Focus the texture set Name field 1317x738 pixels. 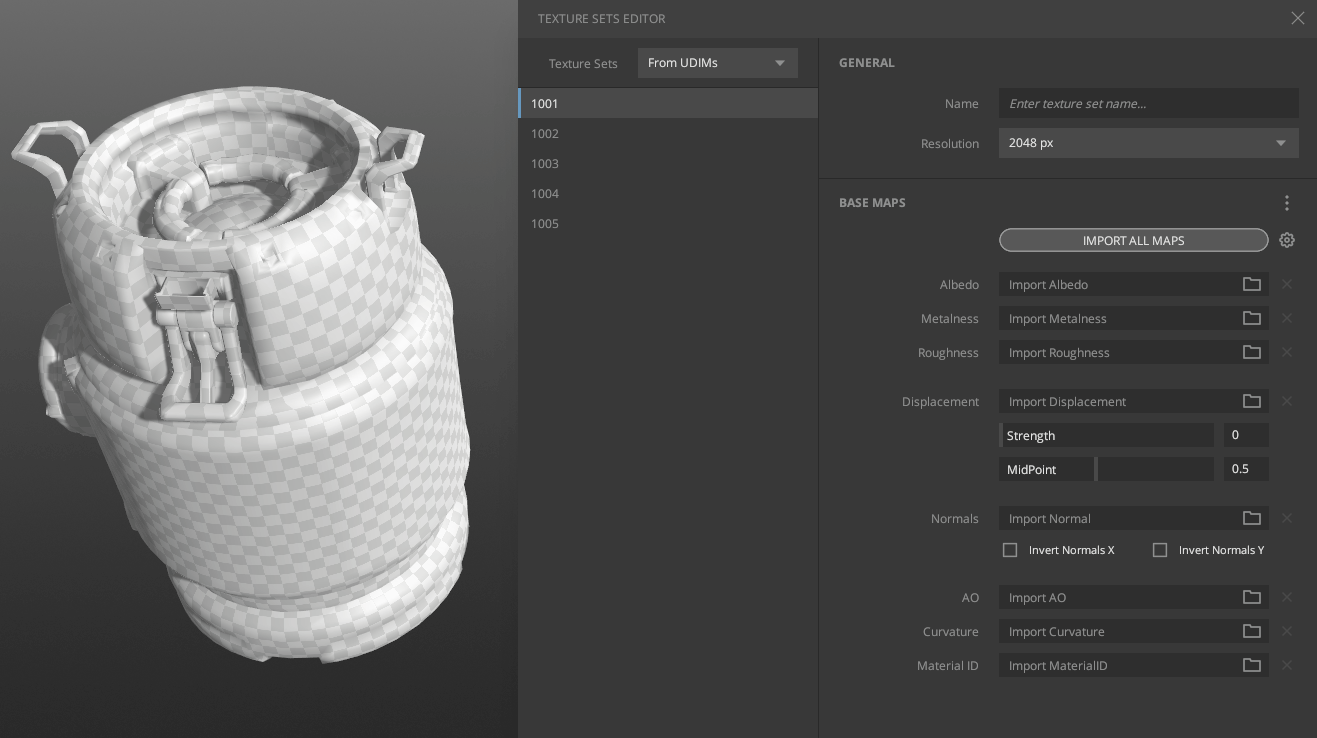pyautogui.click(x=1148, y=103)
